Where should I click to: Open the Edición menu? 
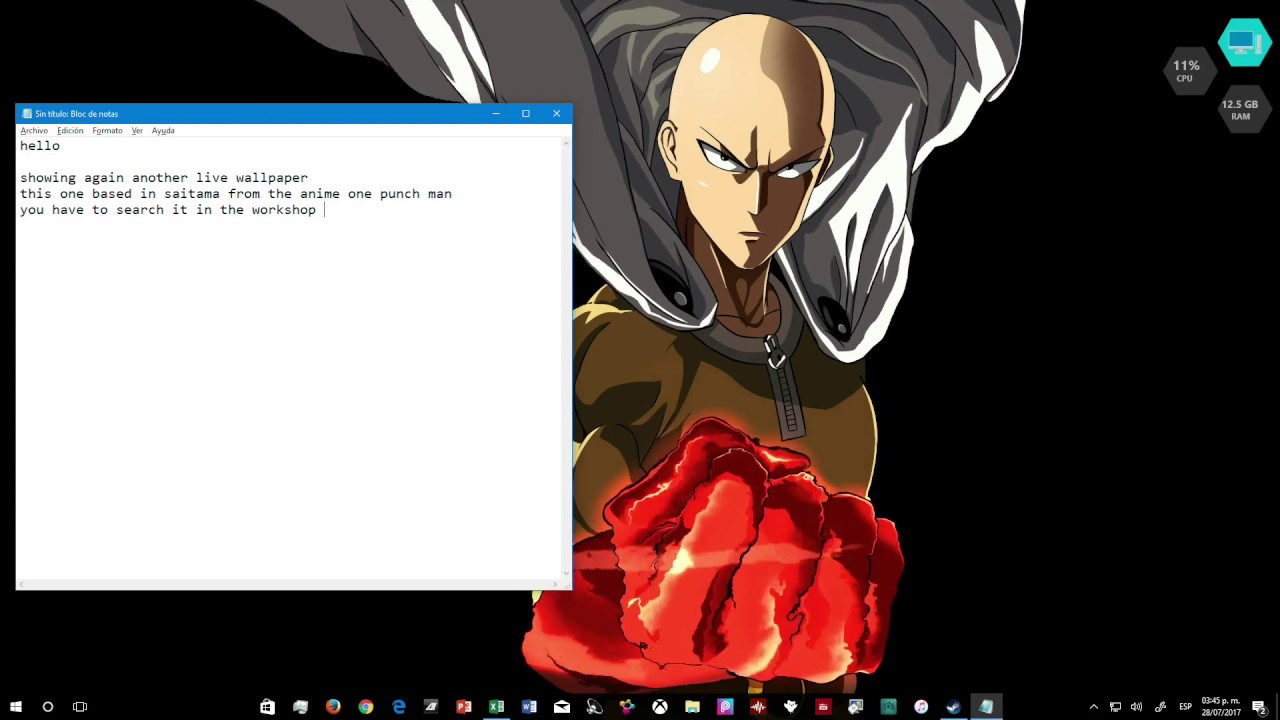[70, 130]
